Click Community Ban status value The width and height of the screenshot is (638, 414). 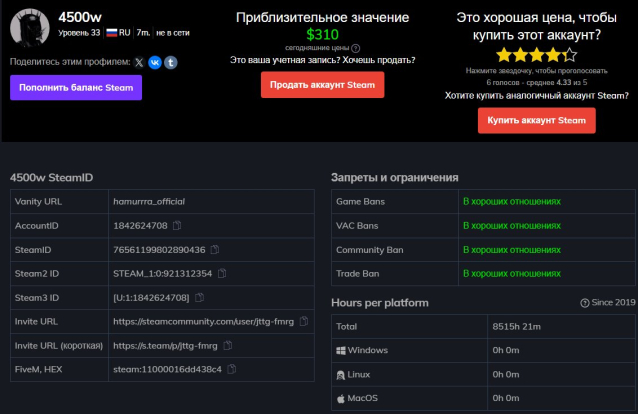[512, 250]
